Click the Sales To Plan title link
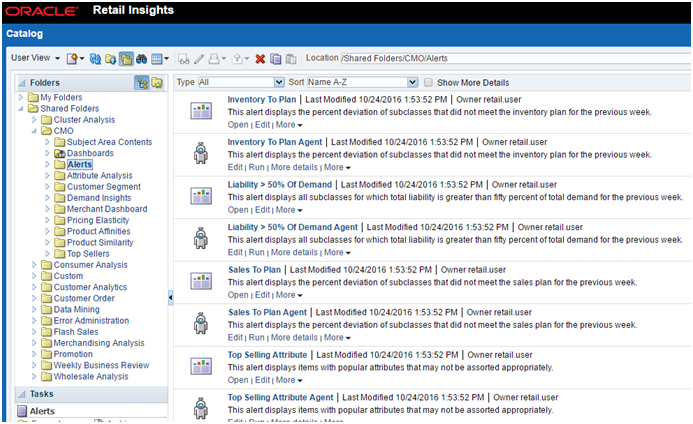Image resolution: width=693 pixels, height=424 pixels. (x=254, y=270)
